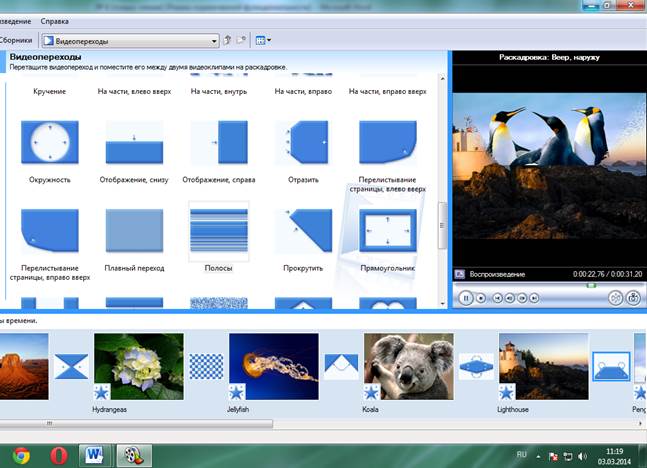Step to the previous frame
This screenshot has height=468, width=647.
point(510,298)
